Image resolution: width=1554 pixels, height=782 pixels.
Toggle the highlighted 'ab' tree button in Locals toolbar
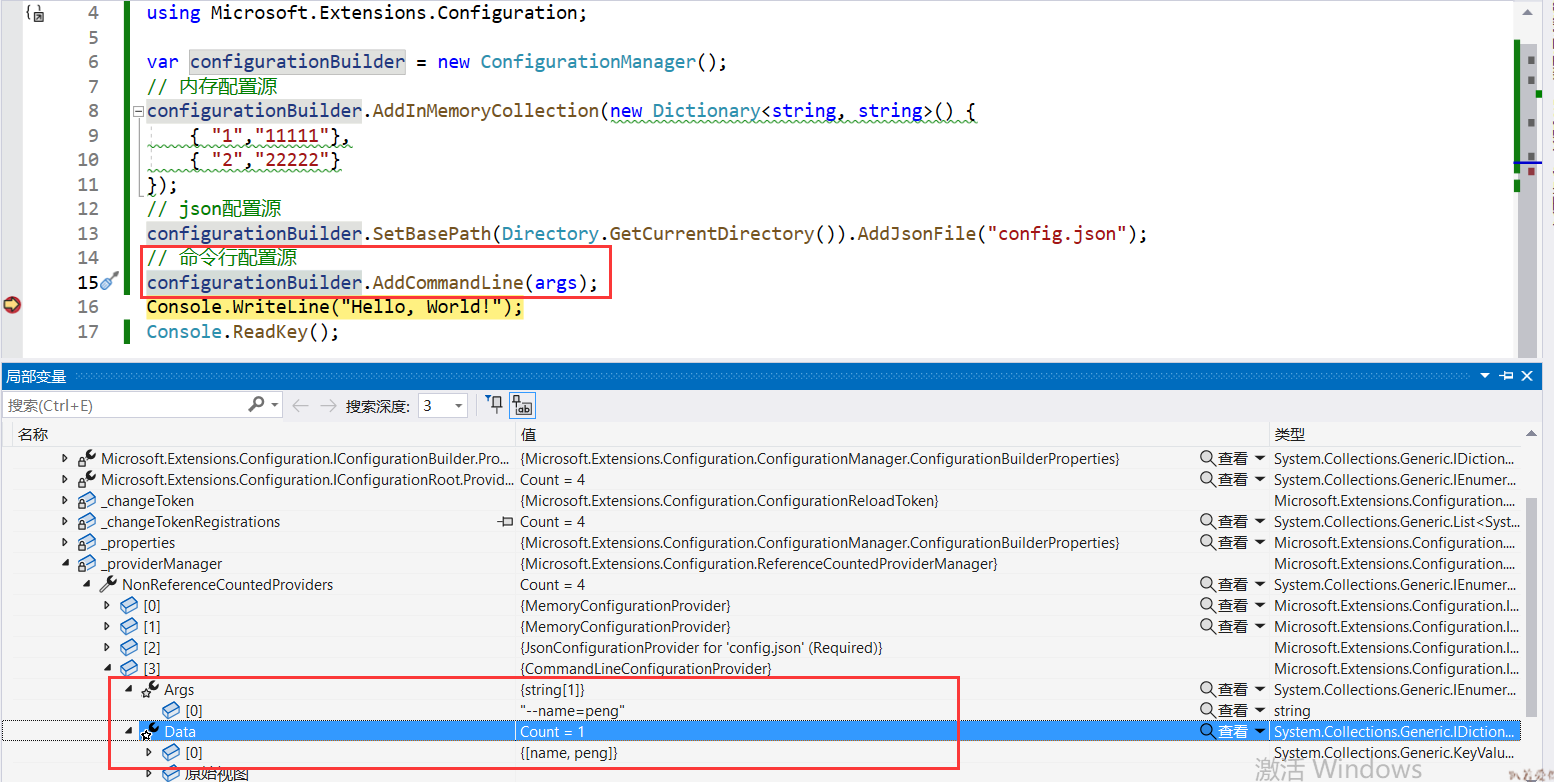(522, 404)
